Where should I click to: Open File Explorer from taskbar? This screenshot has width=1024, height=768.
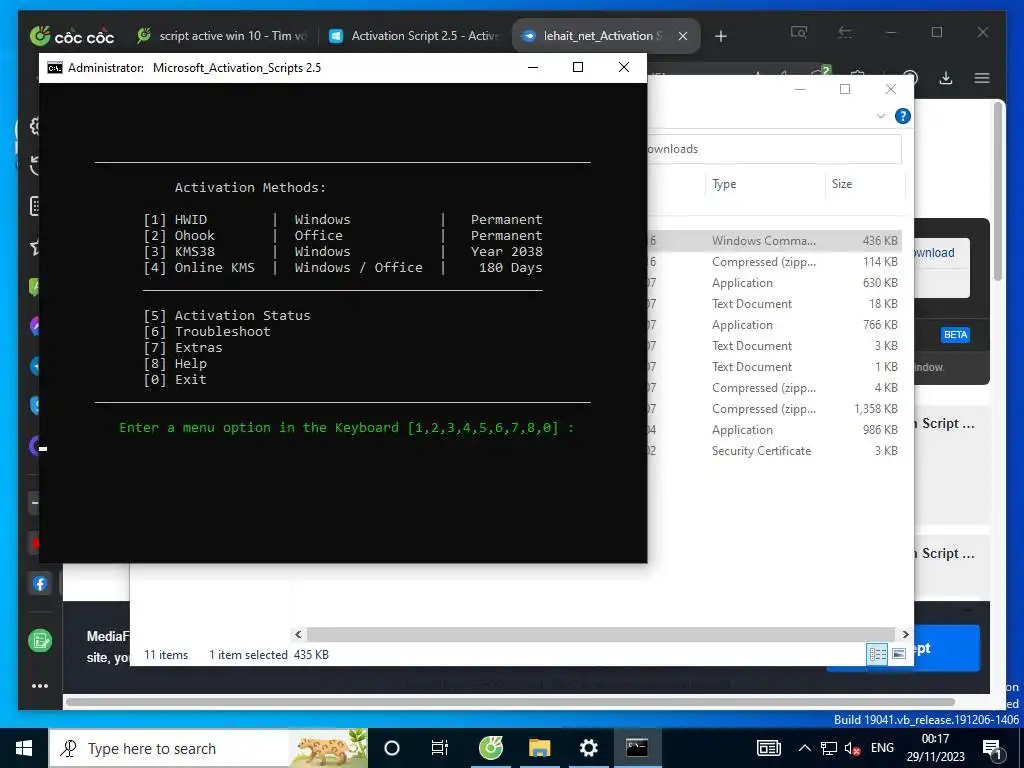540,748
